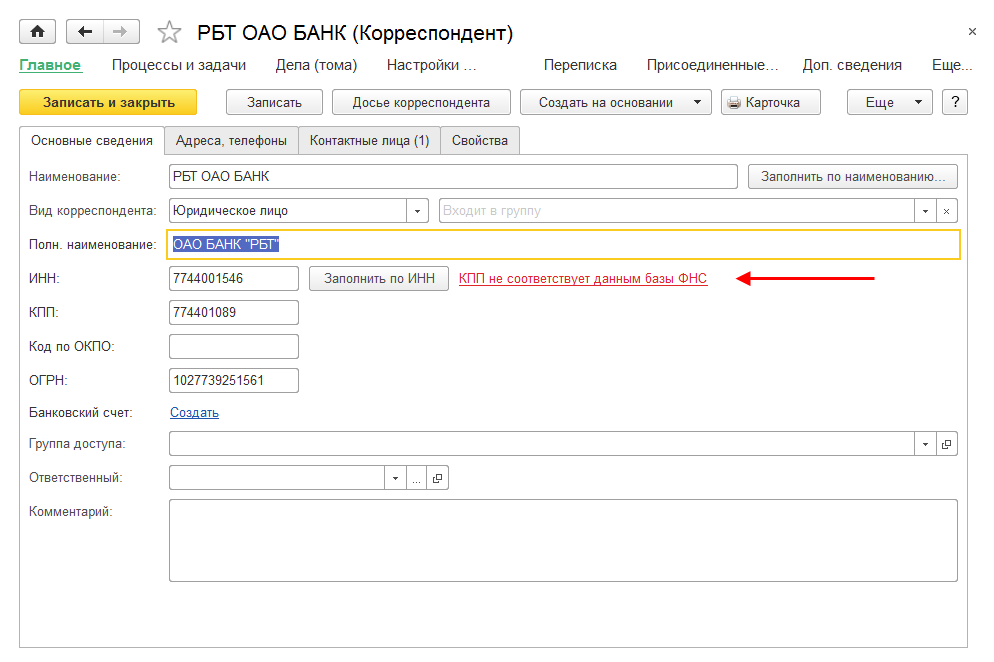Add form to favorites star
The height and width of the screenshot is (662, 994).
coord(169,32)
